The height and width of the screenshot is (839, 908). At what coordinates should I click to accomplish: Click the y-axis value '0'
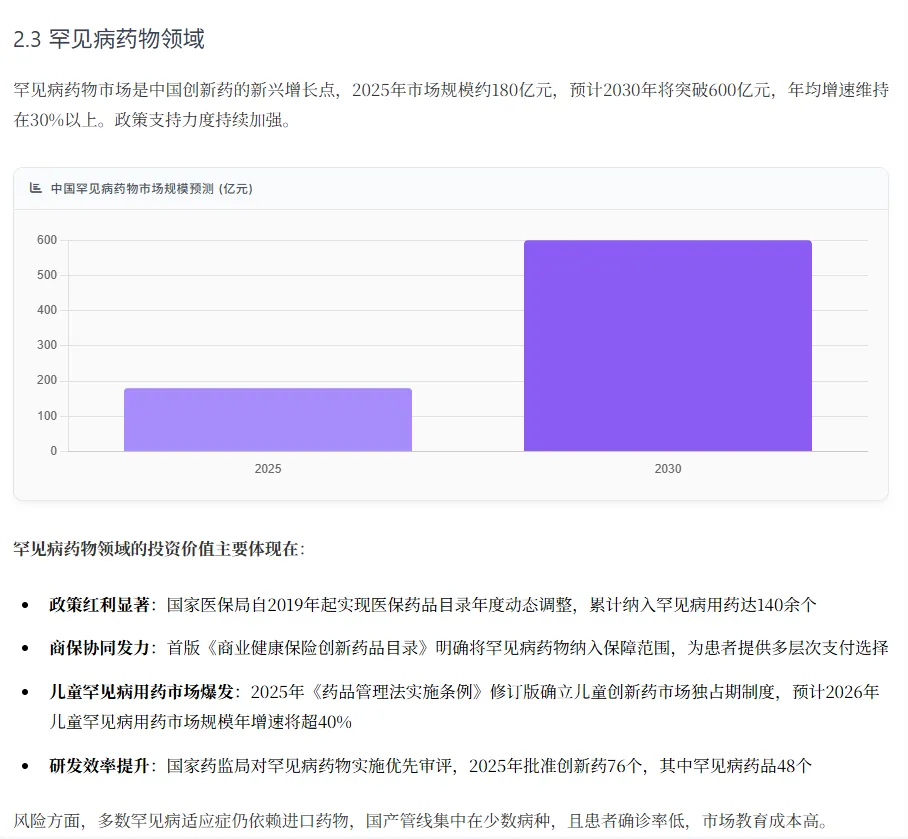click(53, 451)
